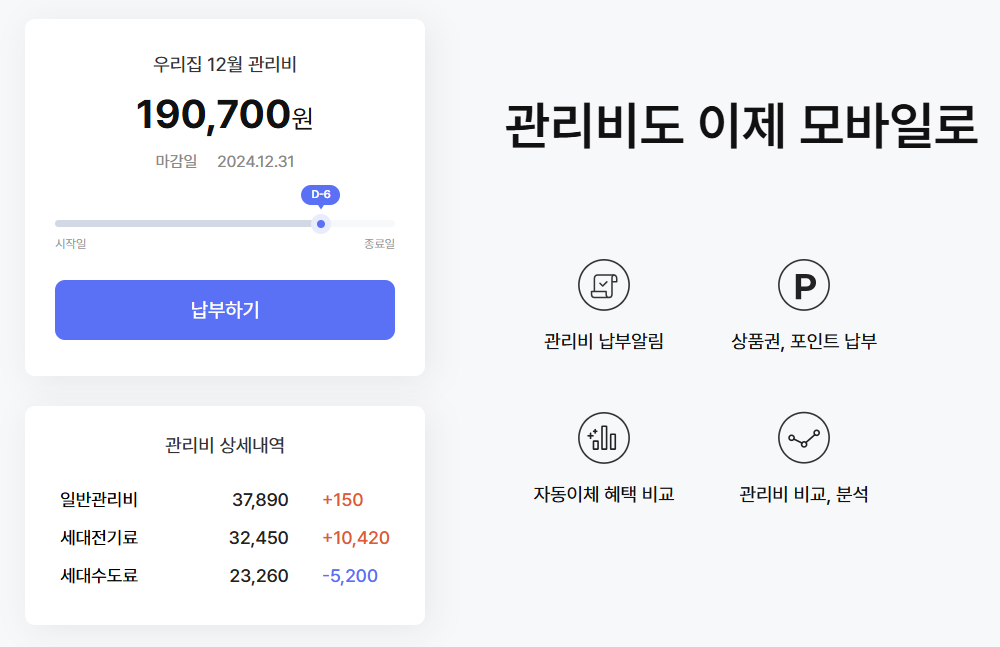
Task: Select the 일반관리비 row label
Action: click(x=99, y=500)
